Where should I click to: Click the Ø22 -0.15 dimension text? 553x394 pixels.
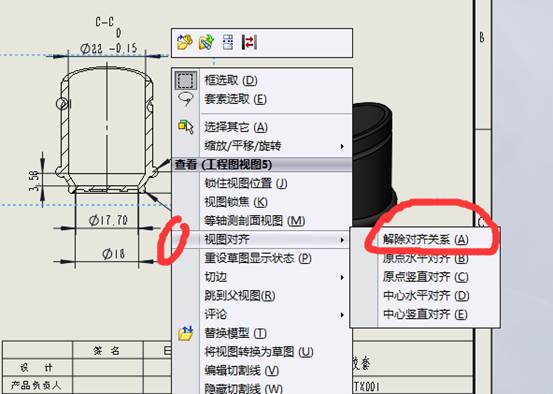coord(108,48)
